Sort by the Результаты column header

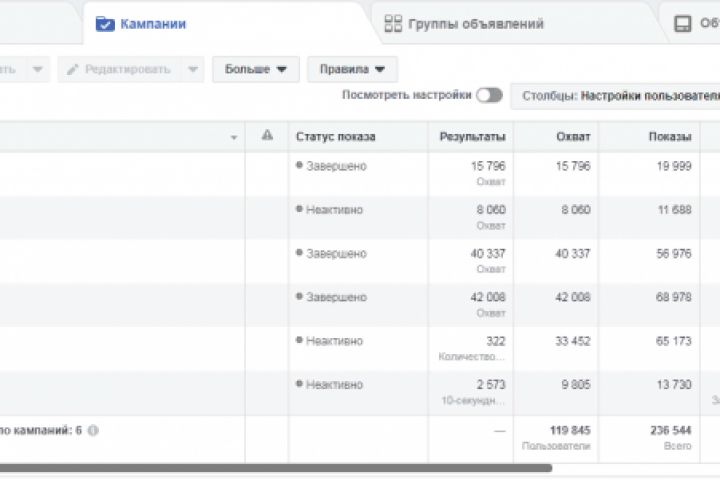472,137
